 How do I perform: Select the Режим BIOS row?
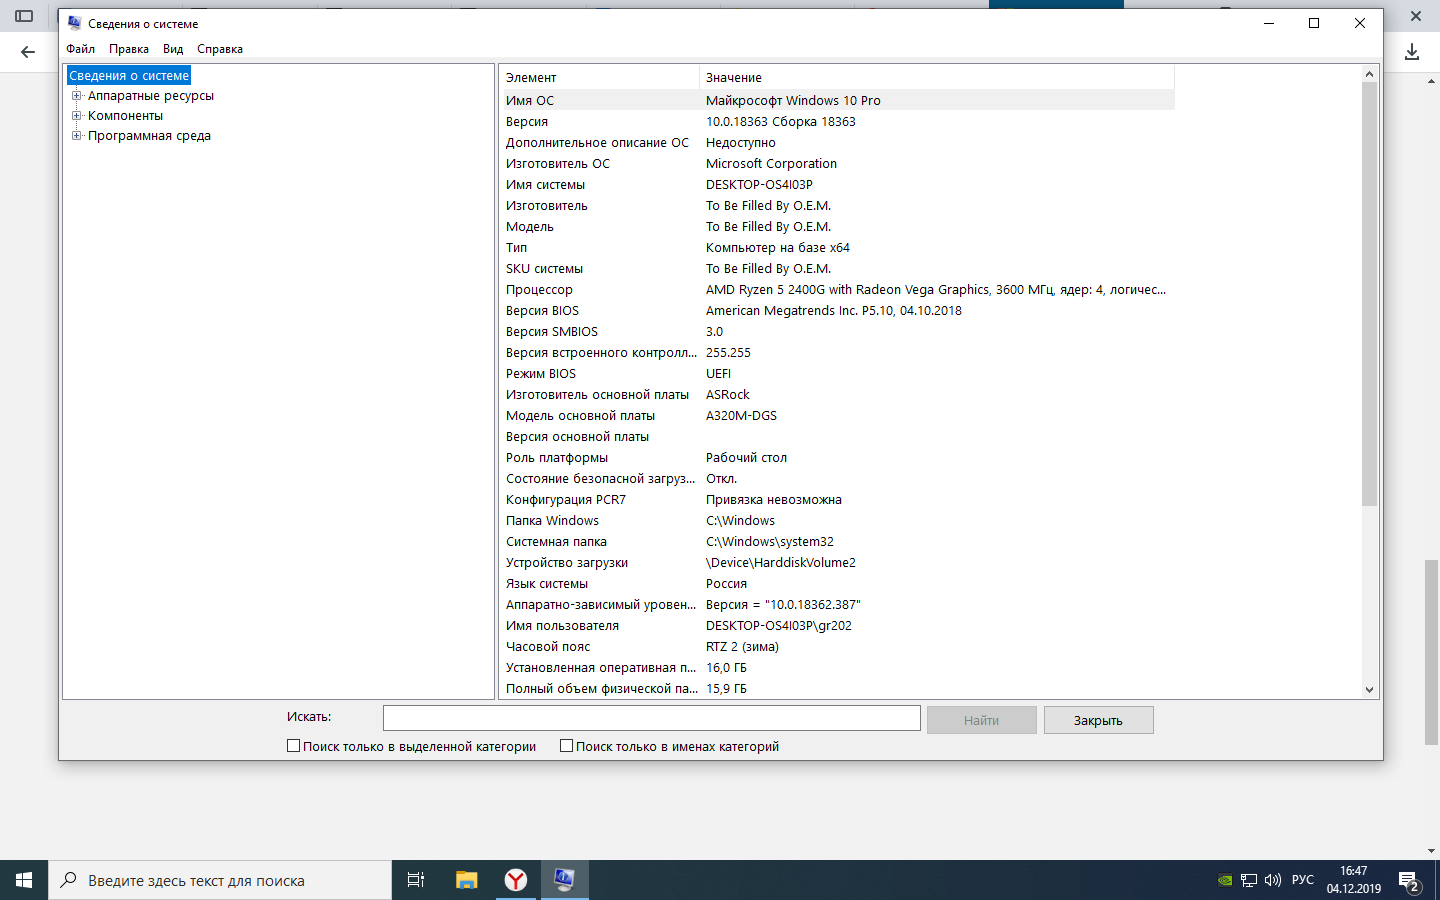pyautogui.click(x=836, y=373)
